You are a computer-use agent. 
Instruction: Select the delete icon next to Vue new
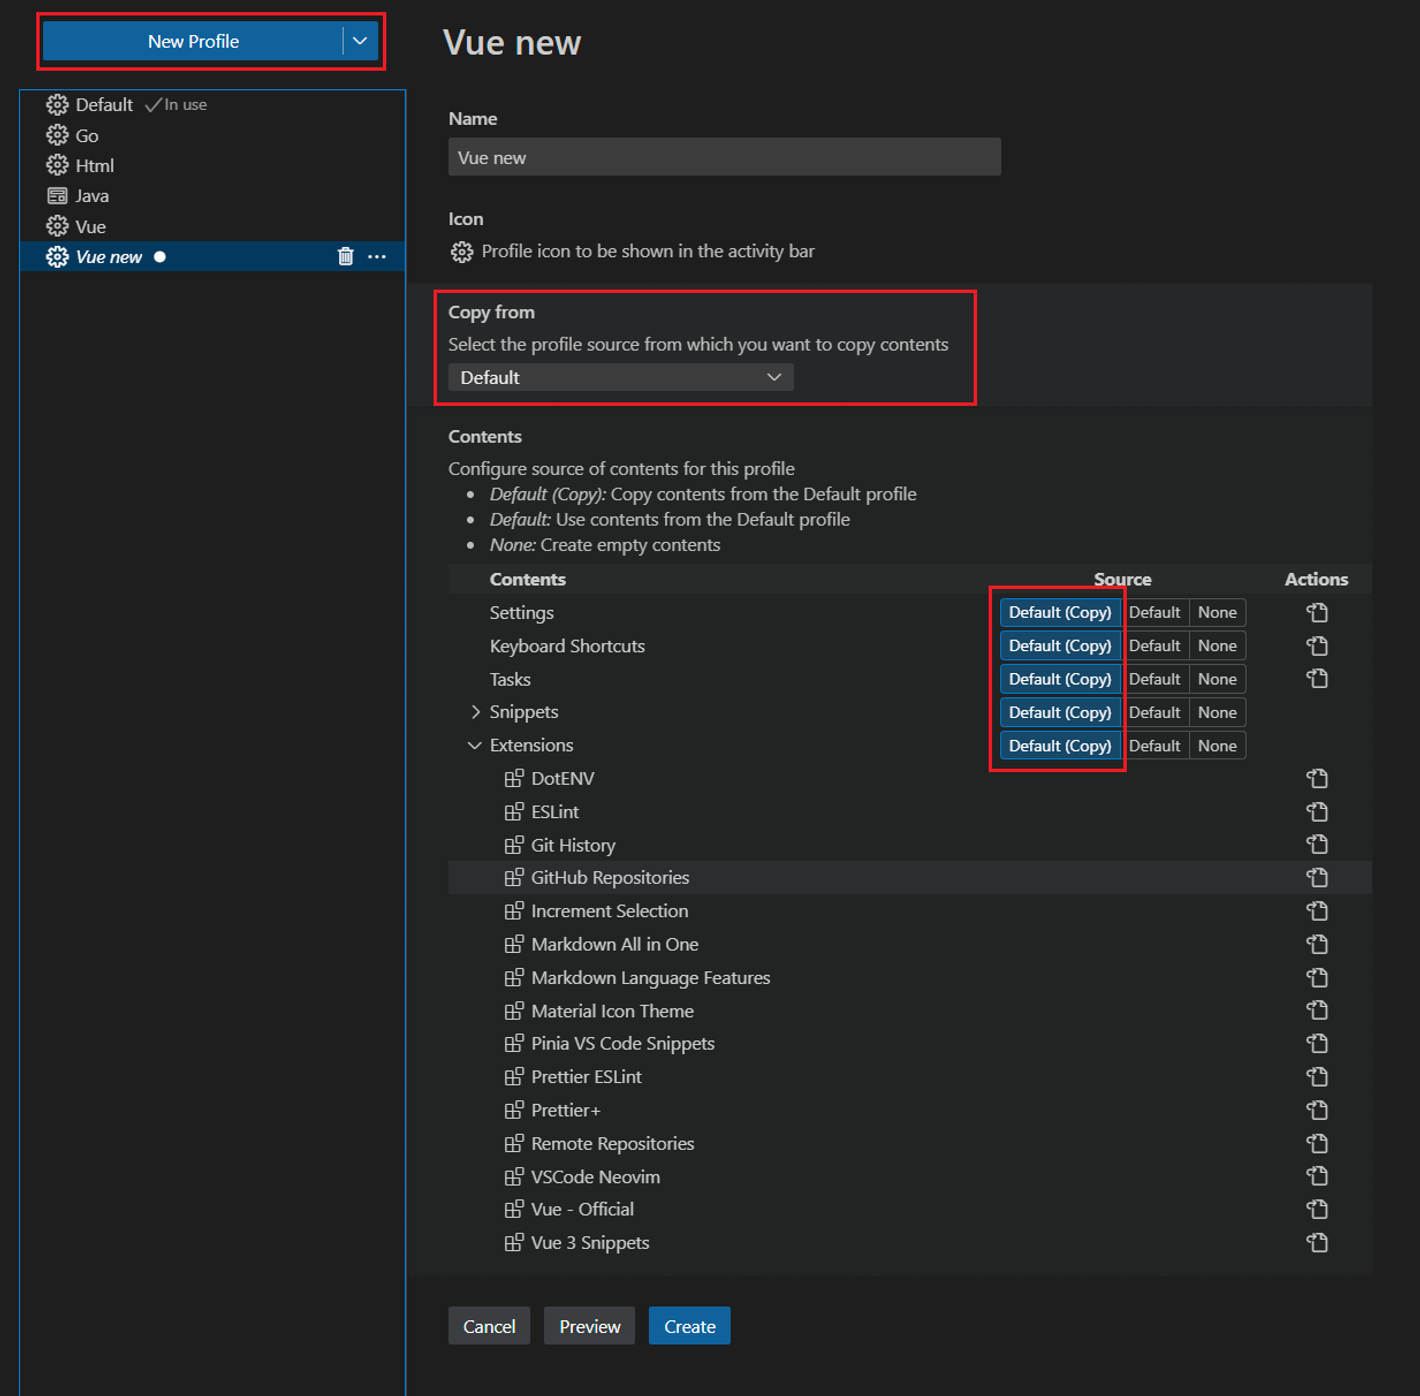tap(345, 256)
